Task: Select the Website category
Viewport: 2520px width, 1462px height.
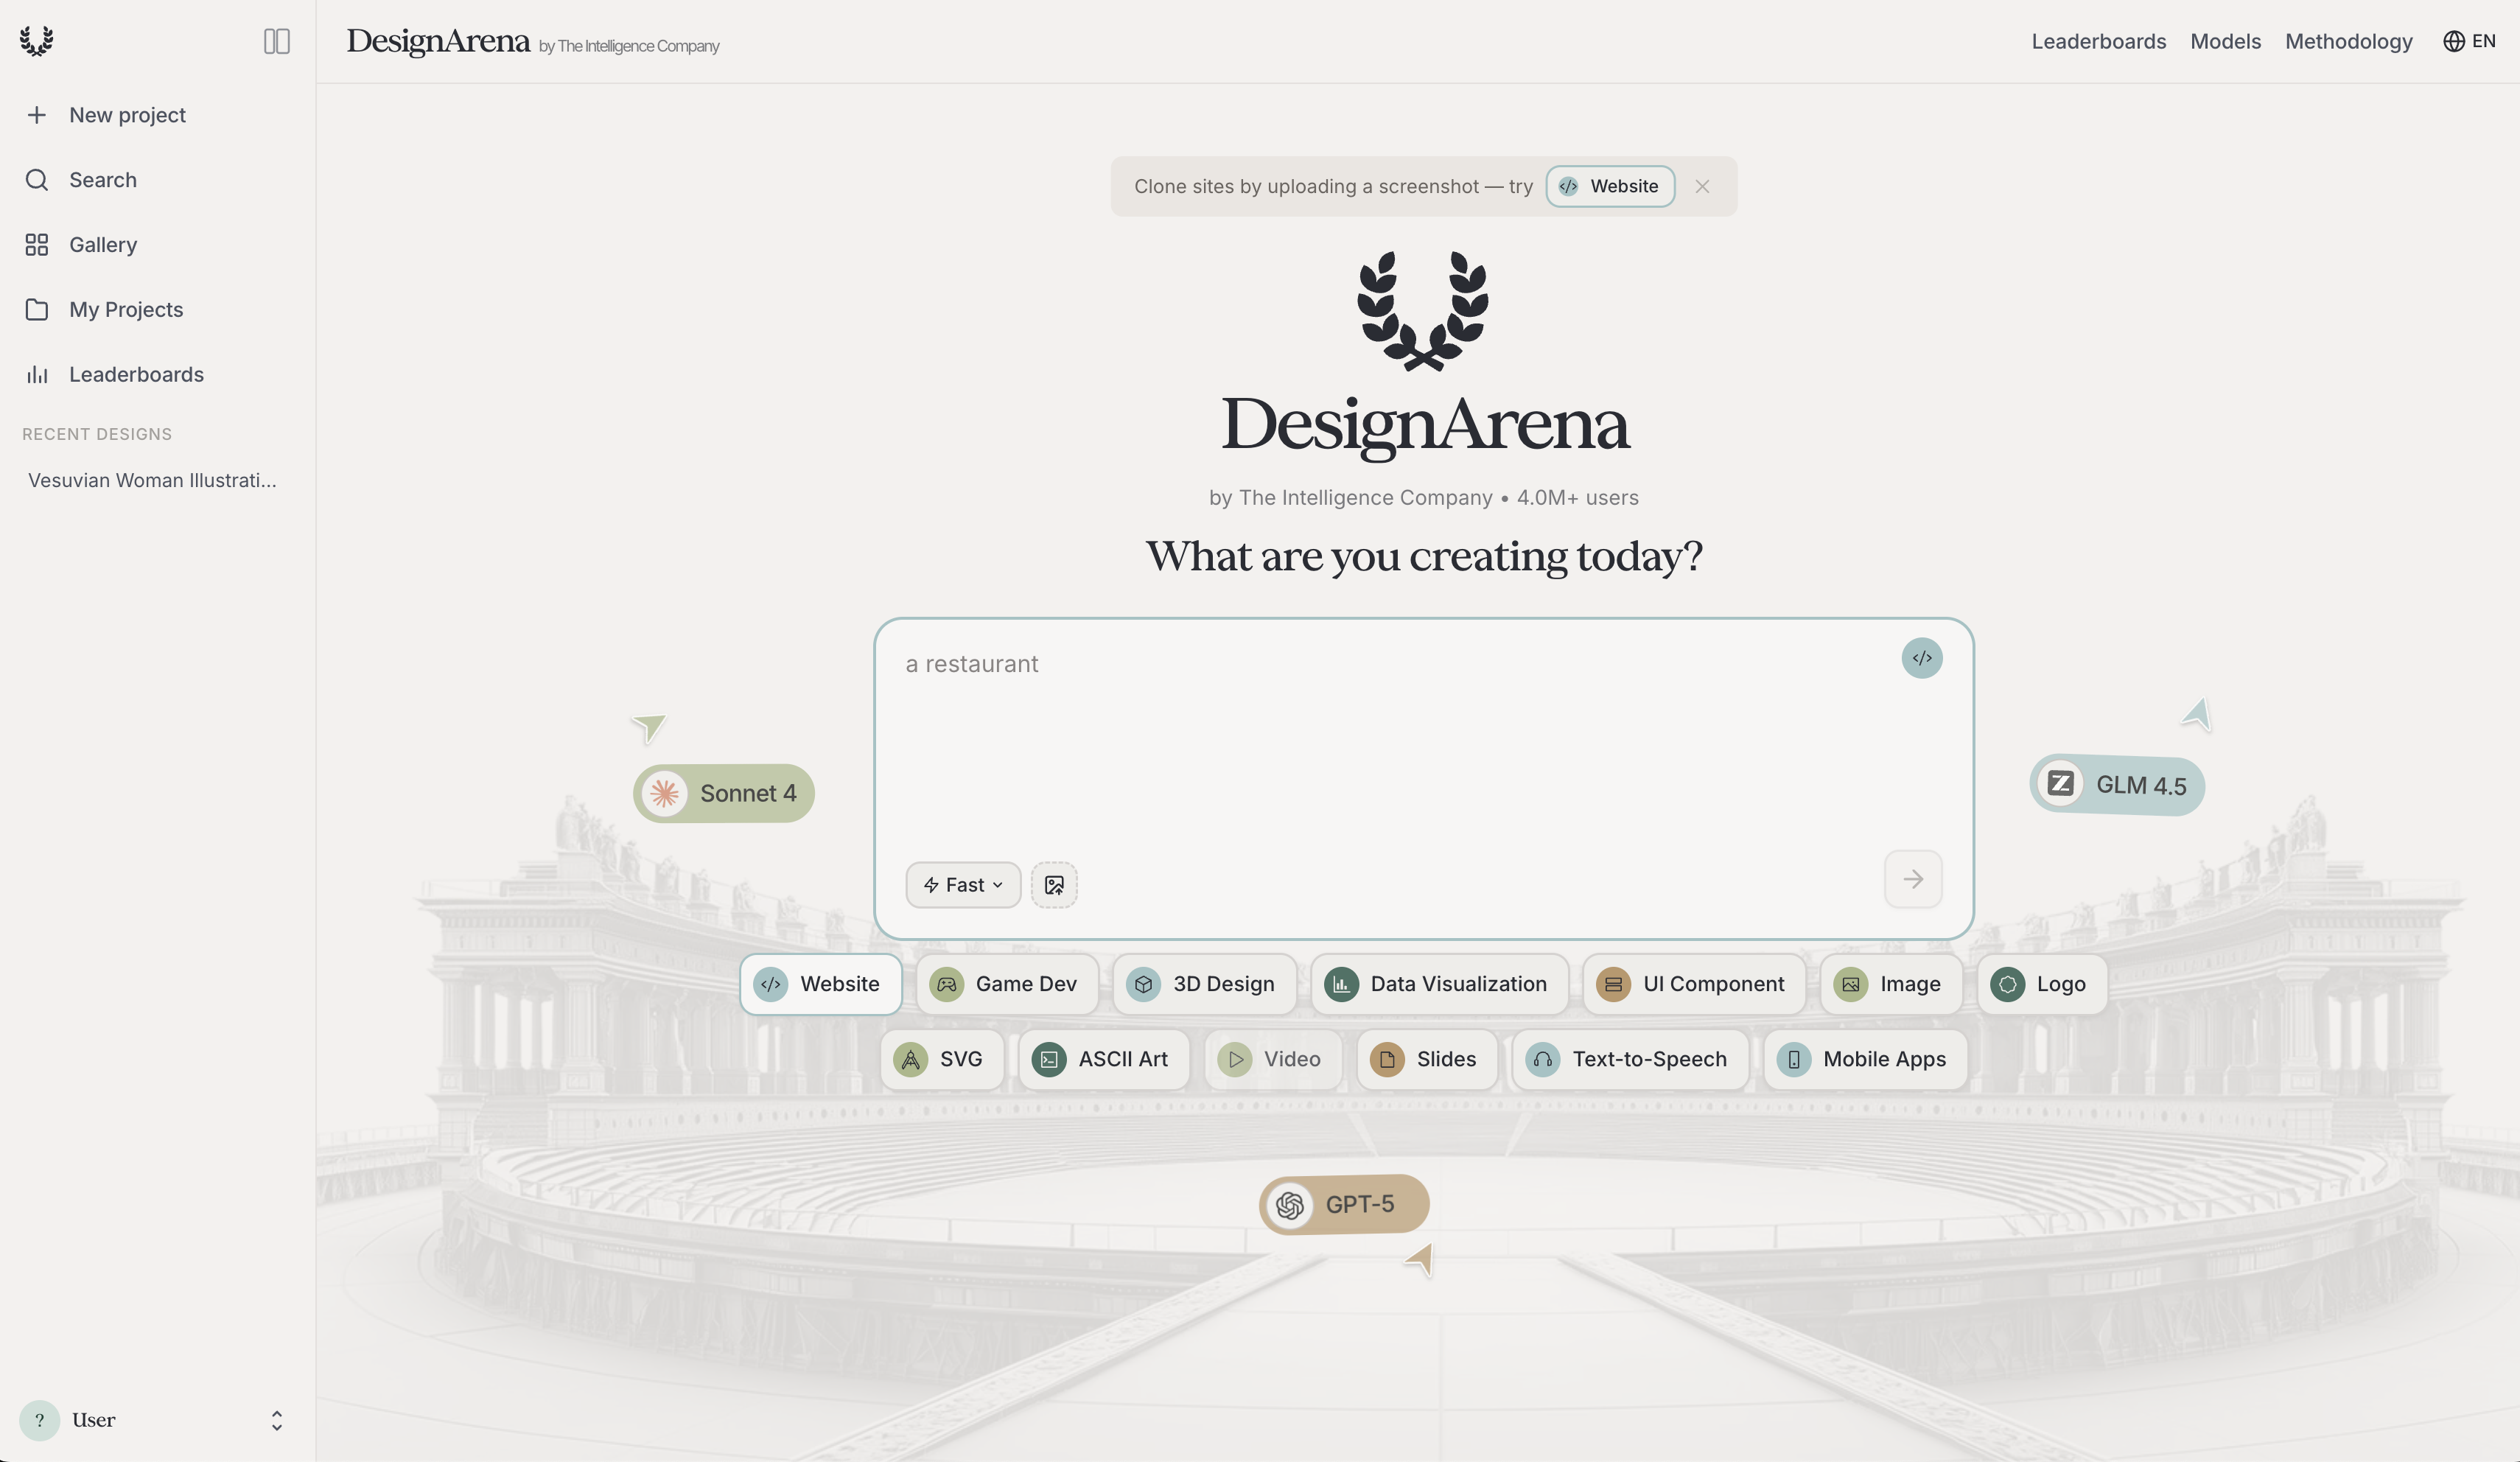Action: click(x=821, y=984)
